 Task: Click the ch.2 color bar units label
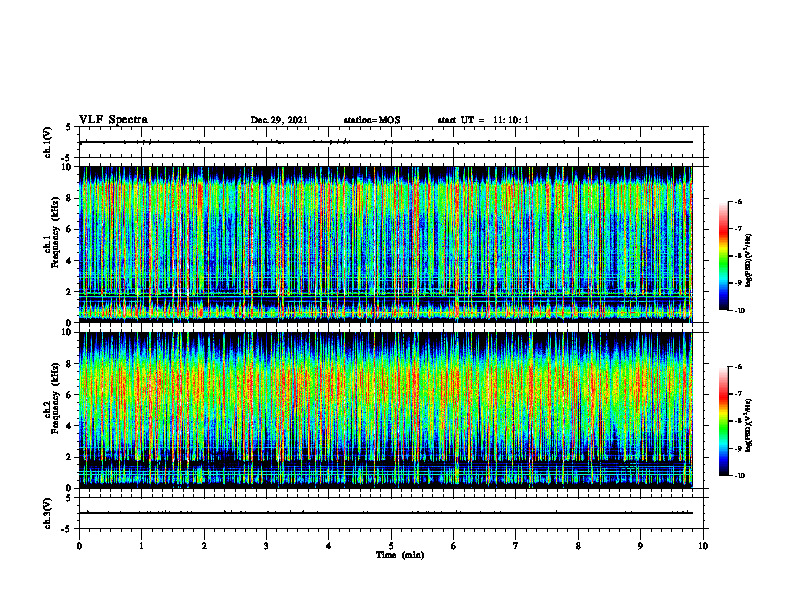coord(749,425)
